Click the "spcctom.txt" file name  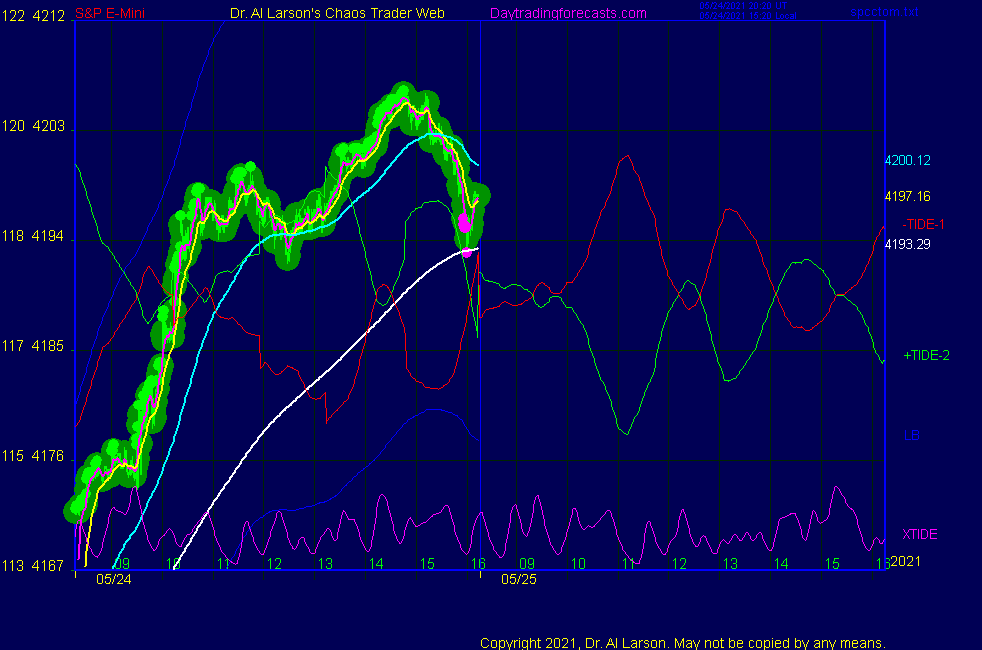pos(884,12)
